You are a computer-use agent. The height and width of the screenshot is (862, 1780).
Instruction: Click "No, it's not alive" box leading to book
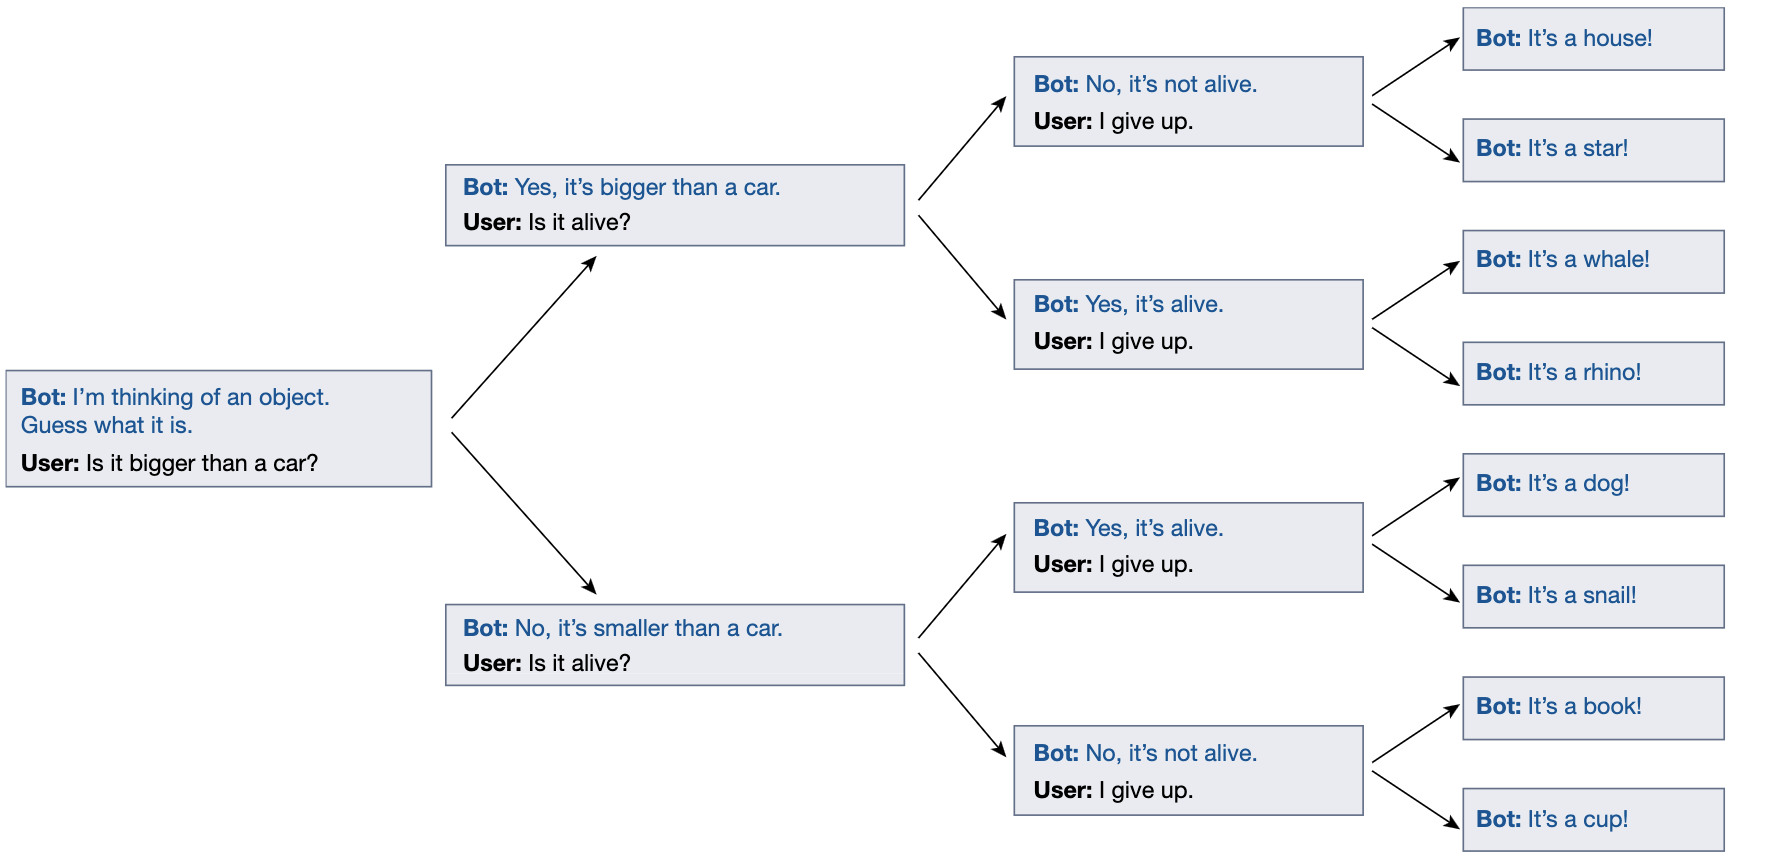1187,770
